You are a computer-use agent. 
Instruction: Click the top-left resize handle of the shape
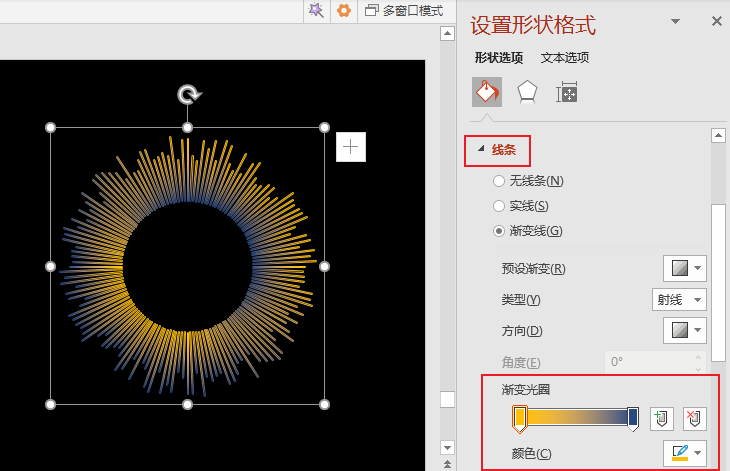point(50,127)
